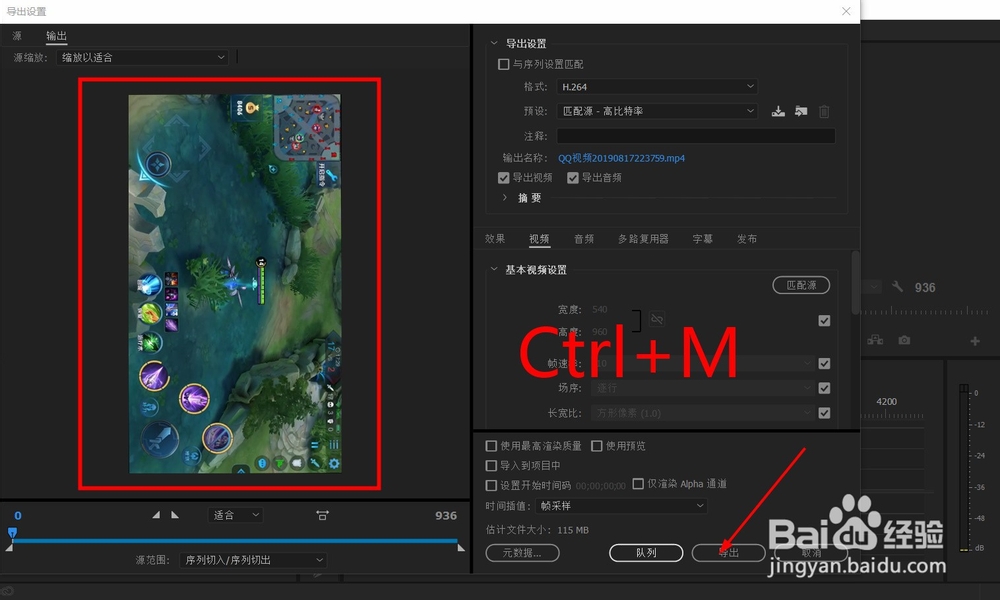The width and height of the screenshot is (1000, 600).
Task: Click the save preset icon
Action: pyautogui.click(x=777, y=112)
